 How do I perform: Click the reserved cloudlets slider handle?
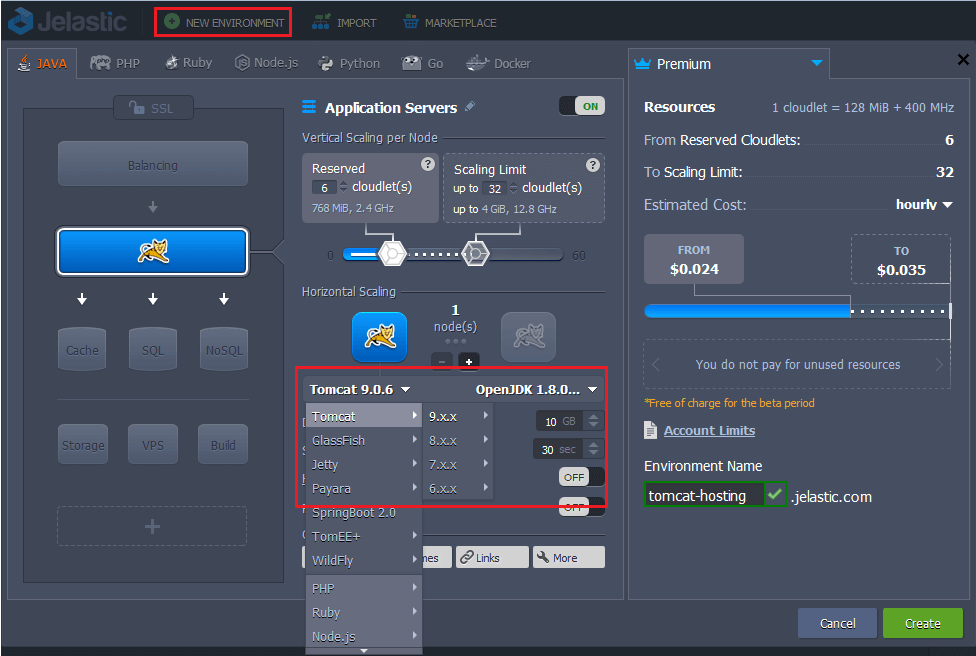pyautogui.click(x=392, y=254)
